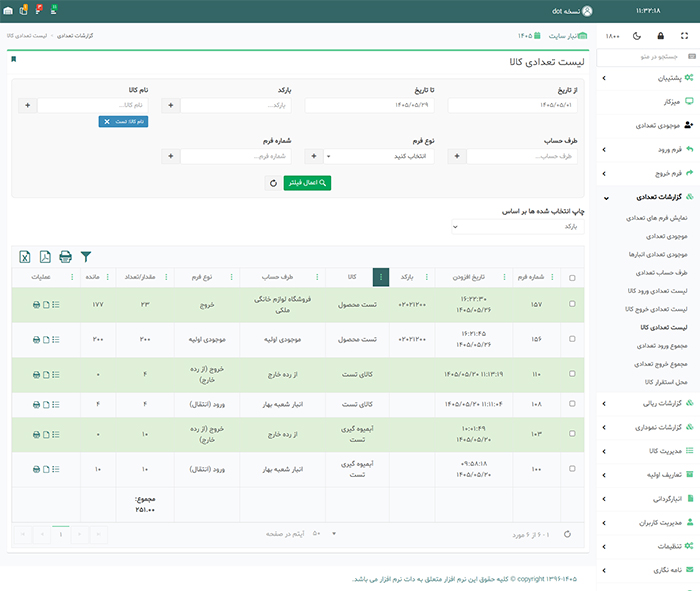This screenshot has height=591, width=700.
Task: Add an account party via plus button
Action: [457, 156]
